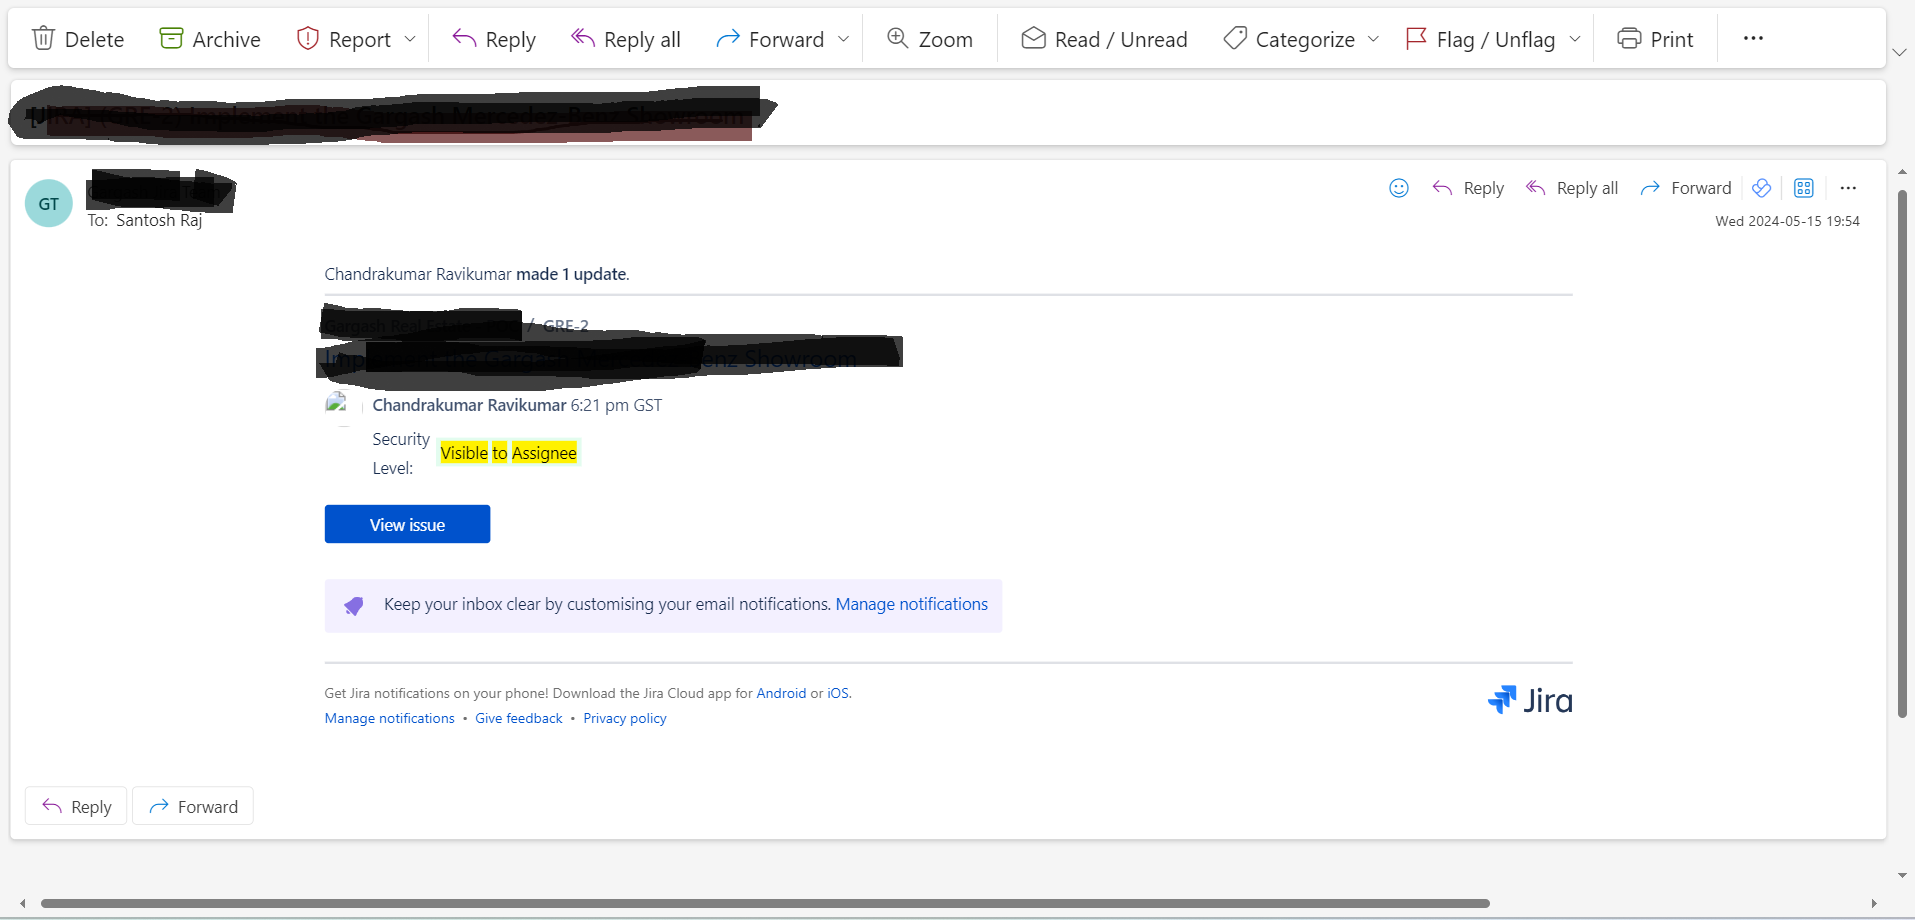Open the Forward dropdown chevron
The width and height of the screenshot is (1915, 920).
click(845, 39)
